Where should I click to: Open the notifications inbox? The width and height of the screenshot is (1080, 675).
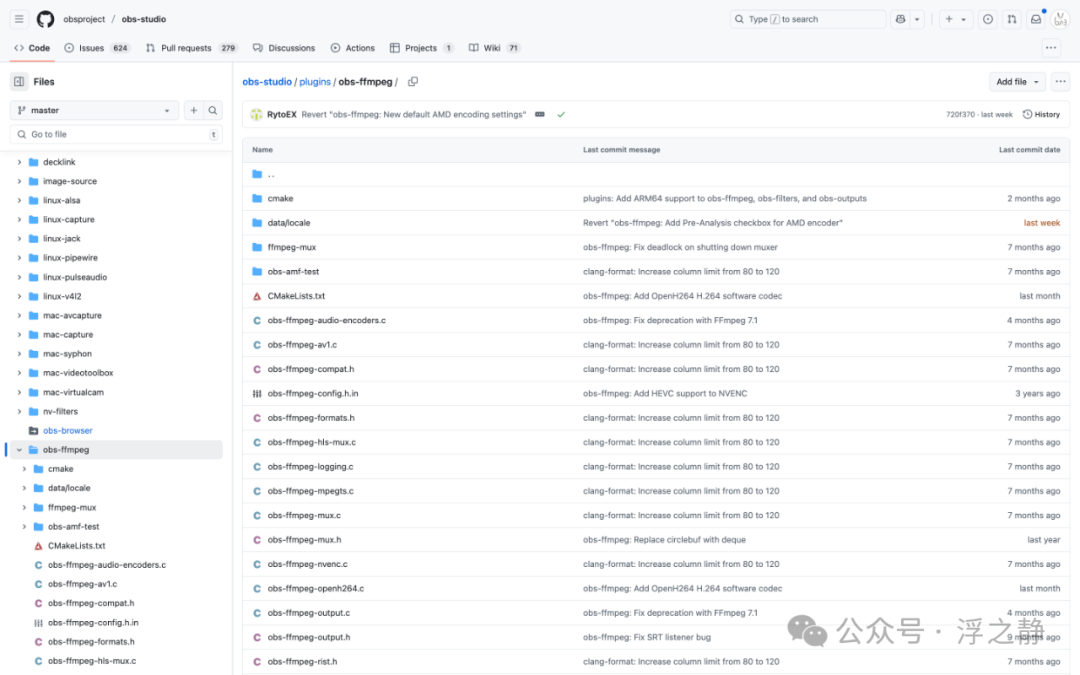coord(1036,19)
